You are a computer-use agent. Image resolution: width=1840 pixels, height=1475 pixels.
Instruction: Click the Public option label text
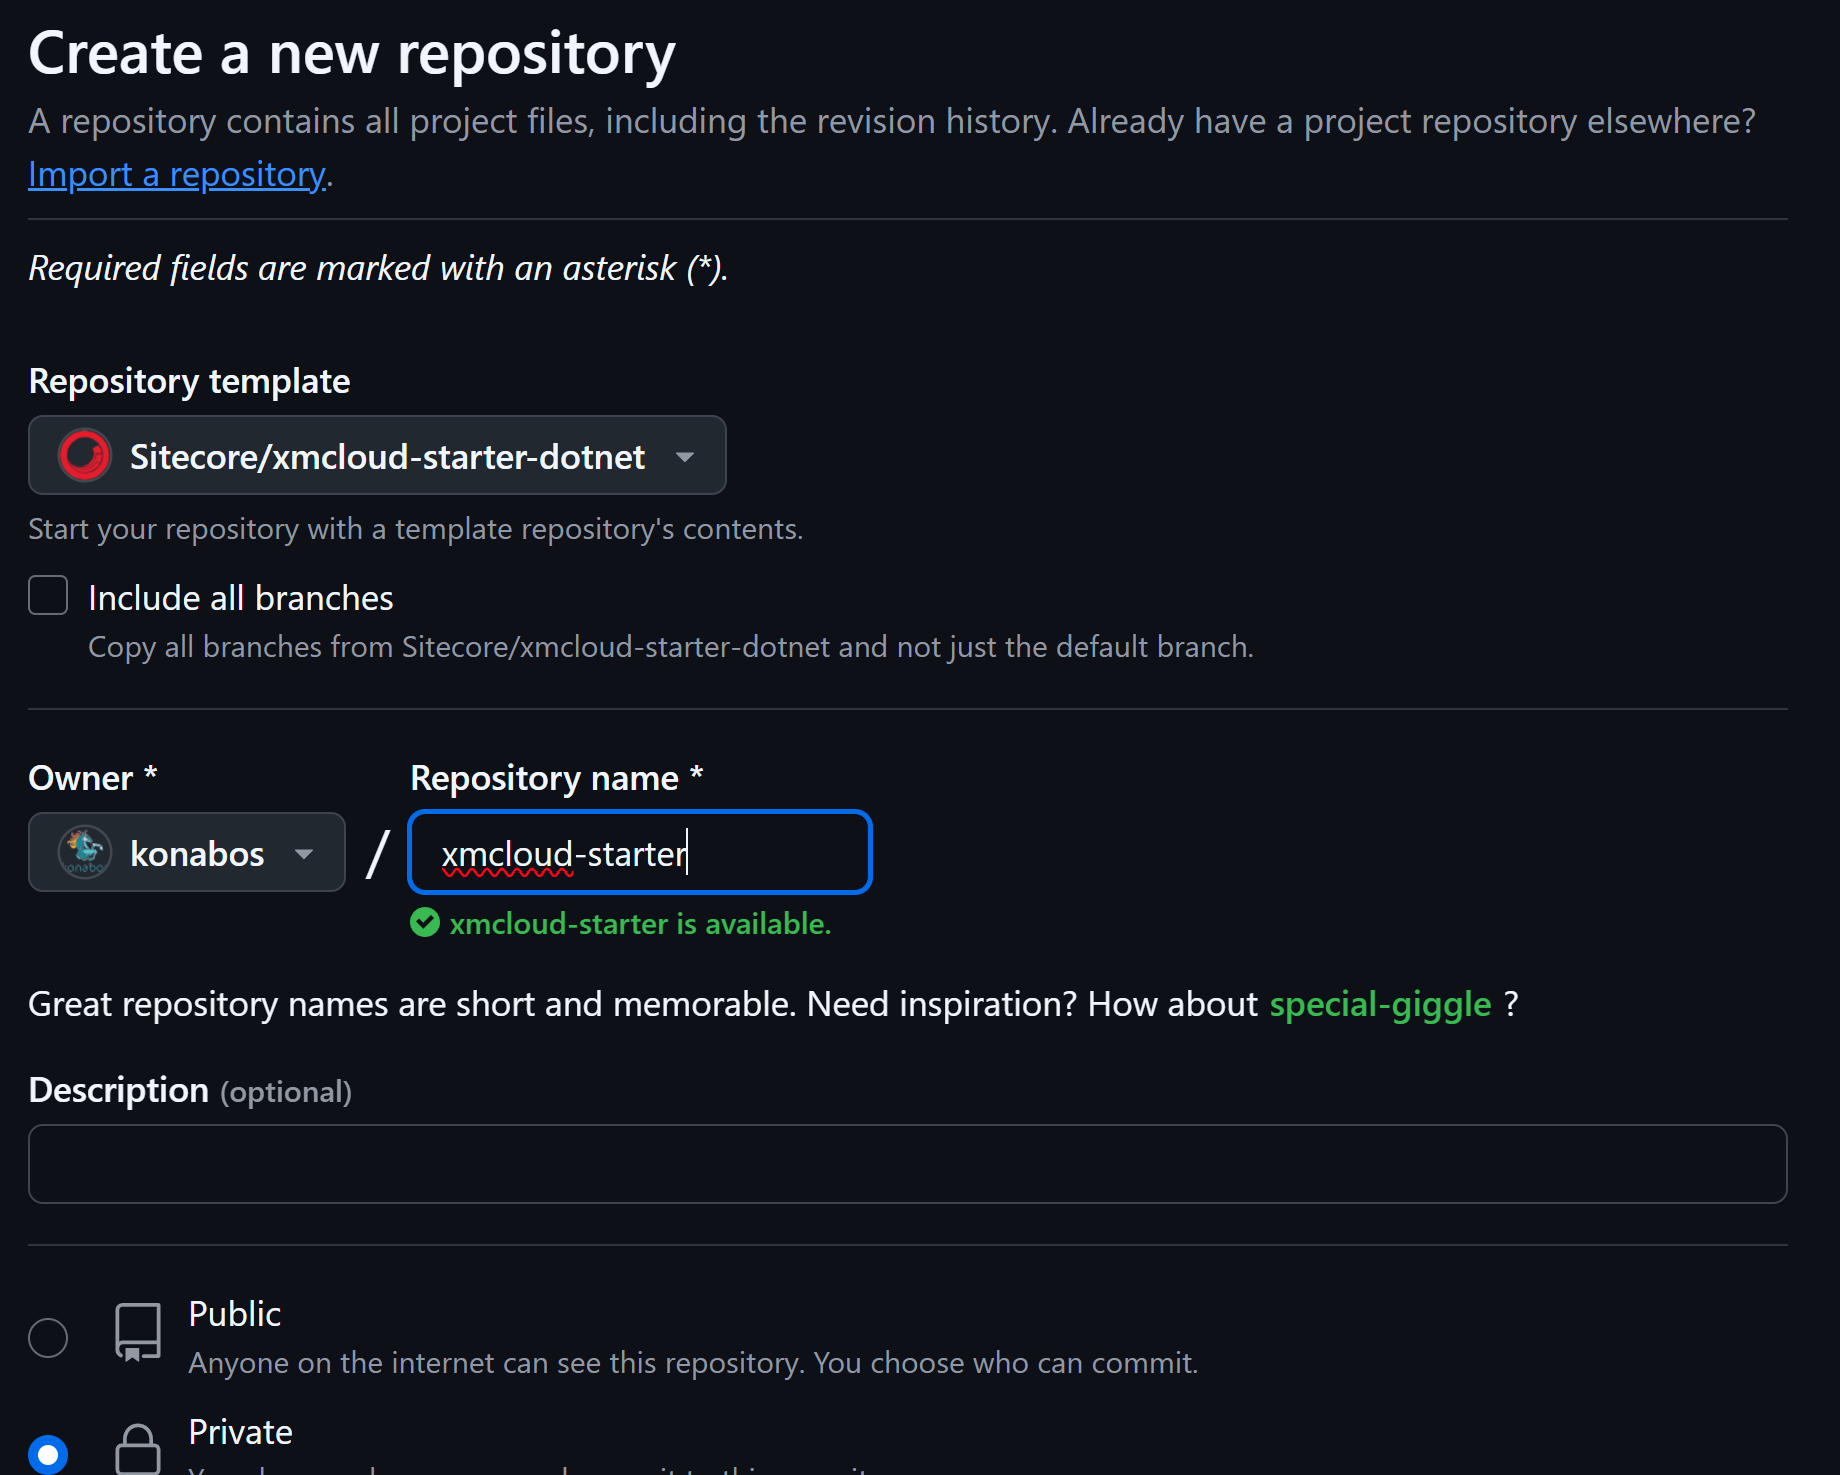point(235,1314)
